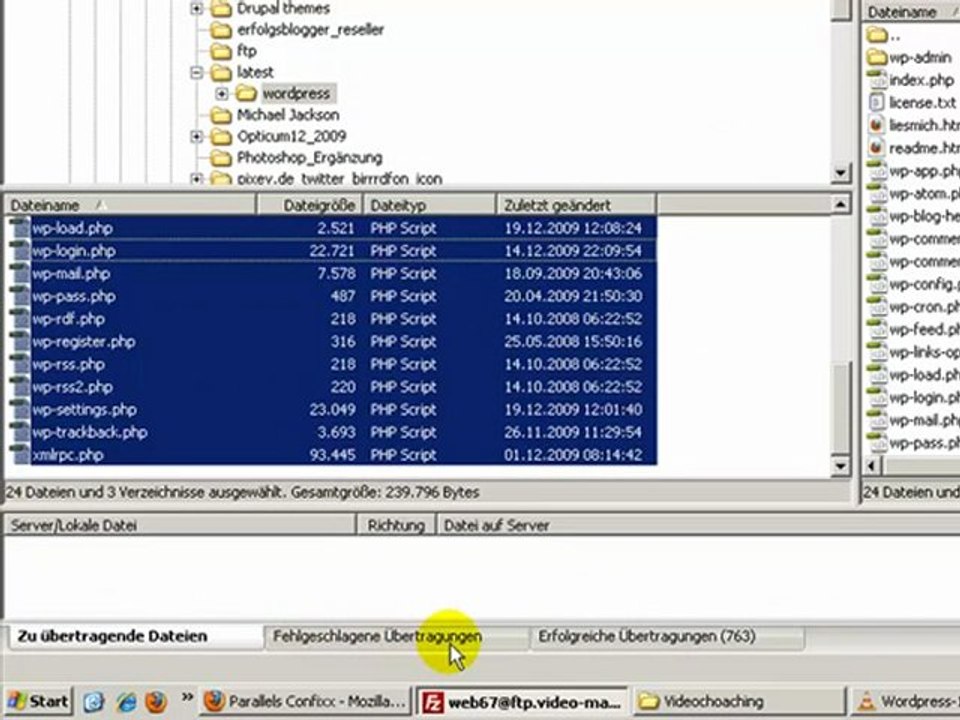
Task: Switch to VLC Wordpress taskbar window
Action: [905, 702]
